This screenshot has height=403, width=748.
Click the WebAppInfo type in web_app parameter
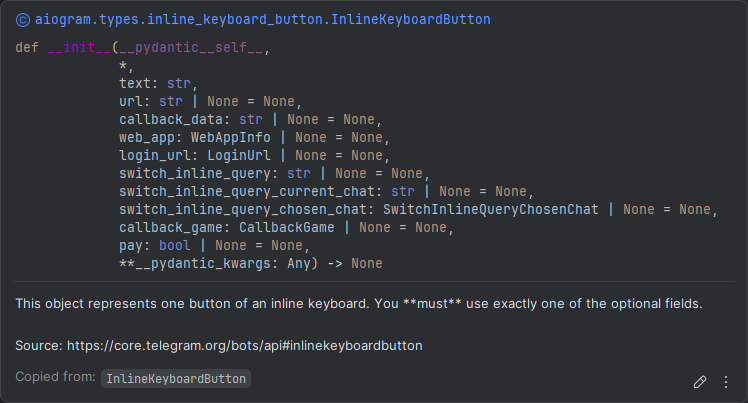[231, 137]
